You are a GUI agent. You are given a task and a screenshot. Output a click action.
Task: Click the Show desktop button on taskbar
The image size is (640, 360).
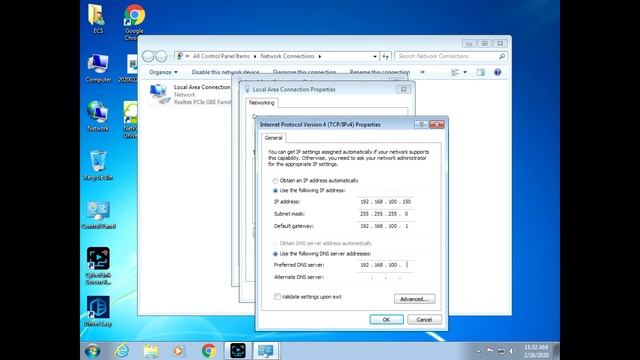tap(556, 351)
